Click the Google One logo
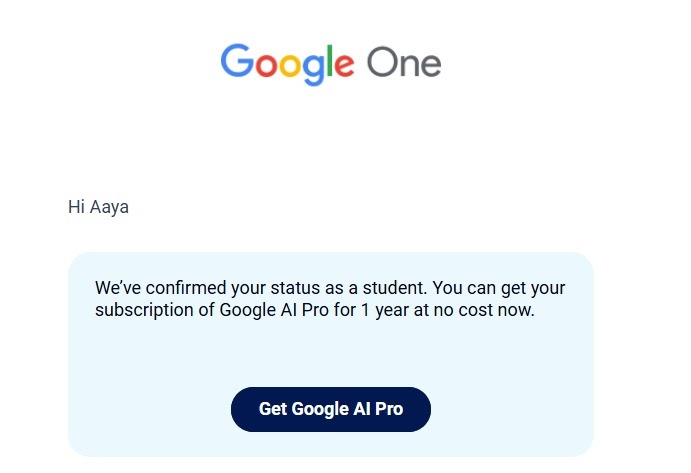This screenshot has width=691, height=473. [331, 64]
